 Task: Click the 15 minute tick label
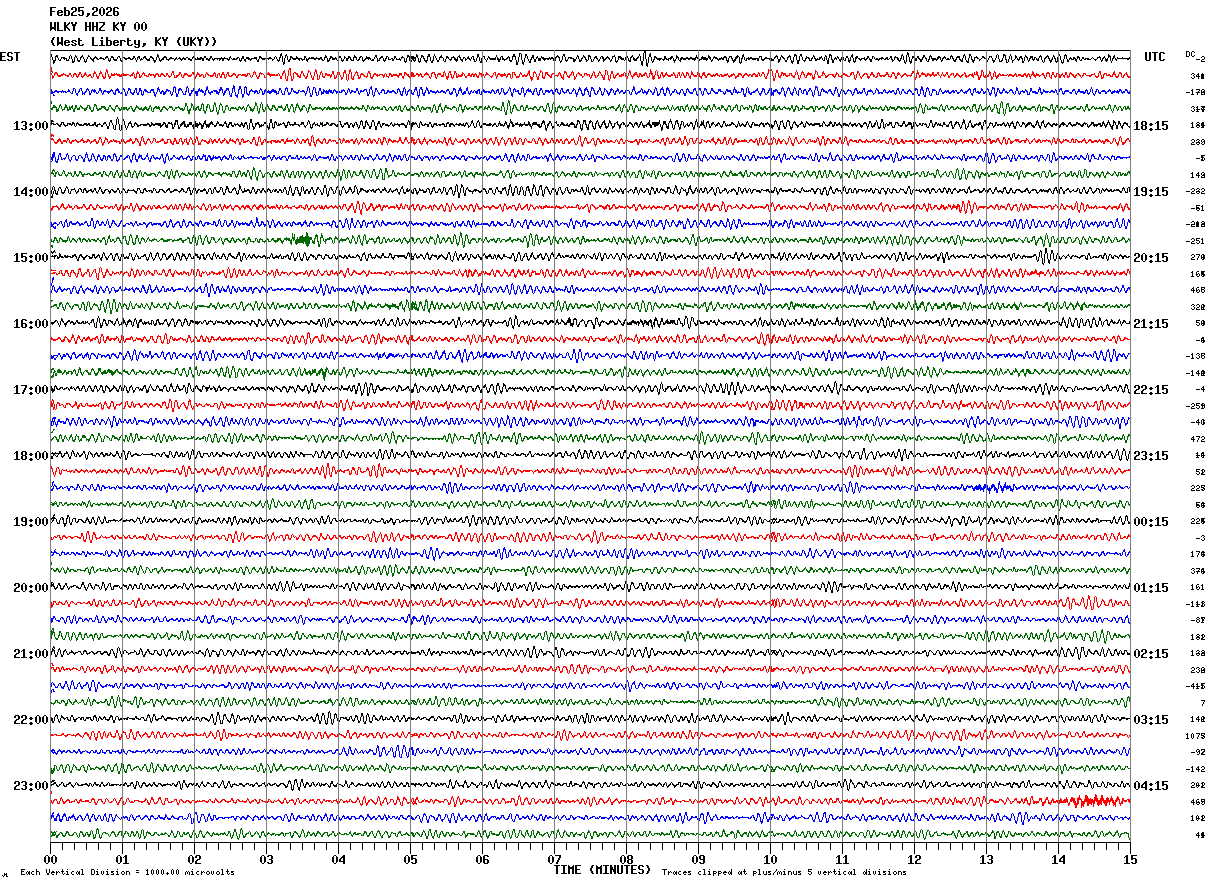[x=1130, y=859]
